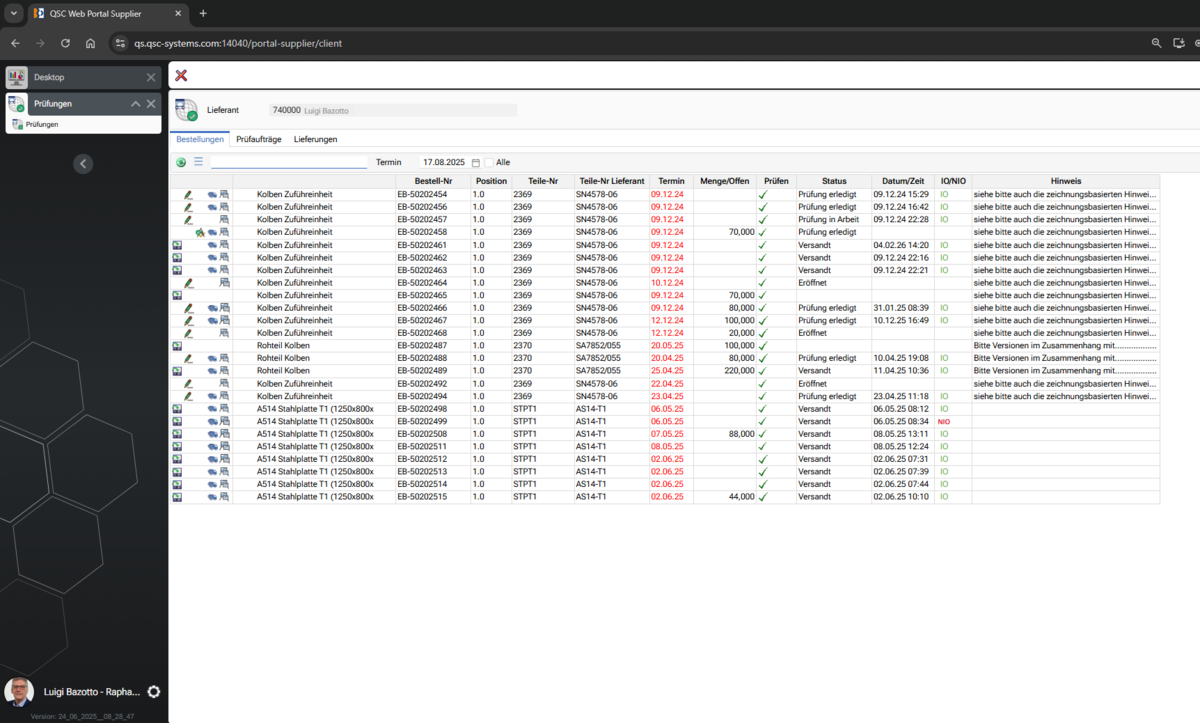The width and height of the screenshot is (1200, 723).
Task: Sort by the IO/NIO column header
Action: pyautogui.click(x=953, y=181)
